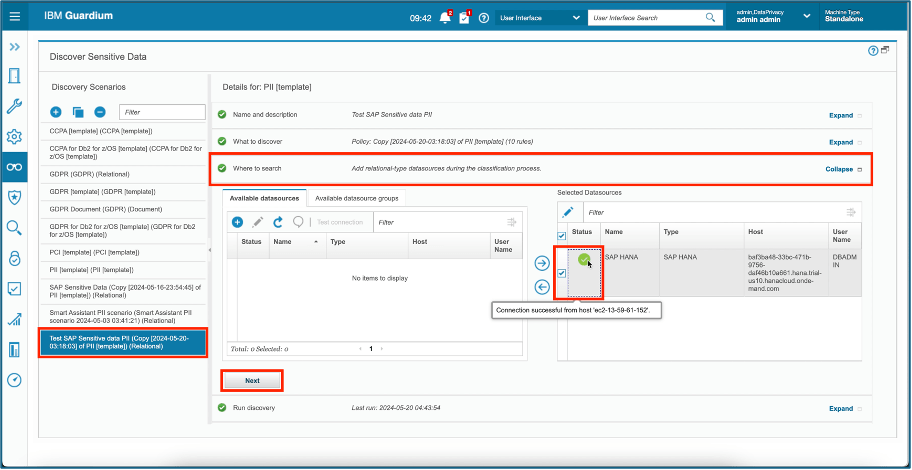The image size is (912, 470).
Task: Open the Welcome door icon in sidebar
Action: click(15, 76)
